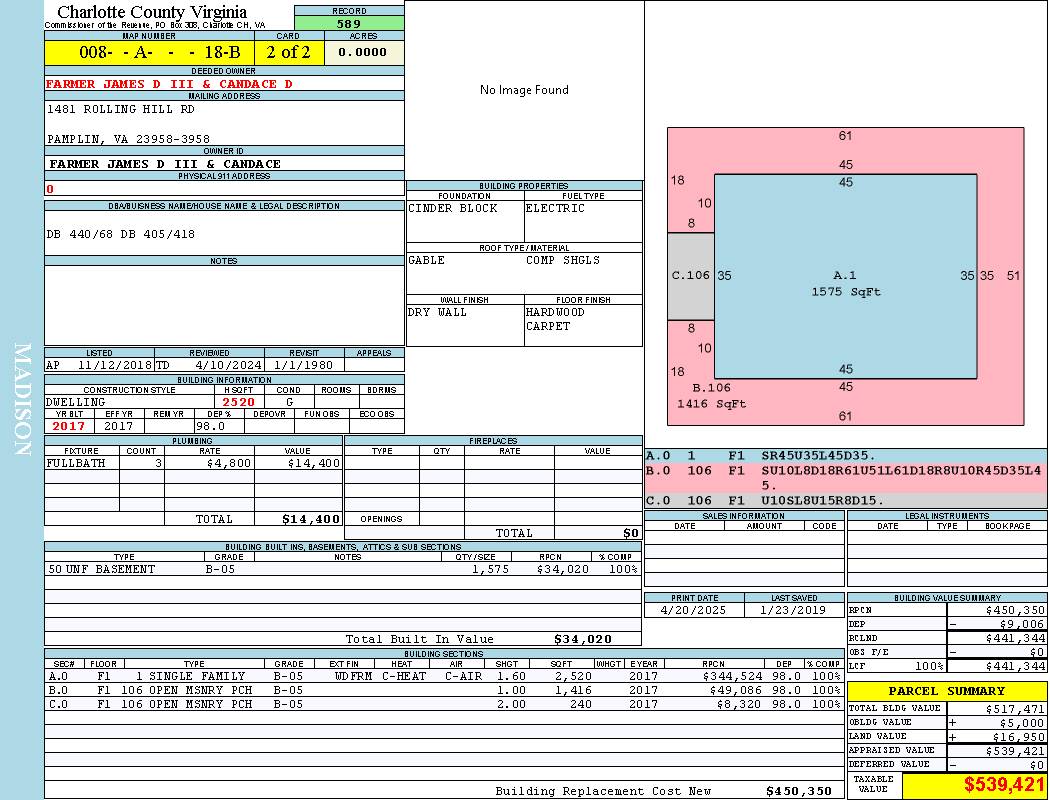Image resolution: width=1050 pixels, height=800 pixels.
Task: Select the FULLBATH plumbing fixture row
Action: pyautogui.click(x=193, y=464)
